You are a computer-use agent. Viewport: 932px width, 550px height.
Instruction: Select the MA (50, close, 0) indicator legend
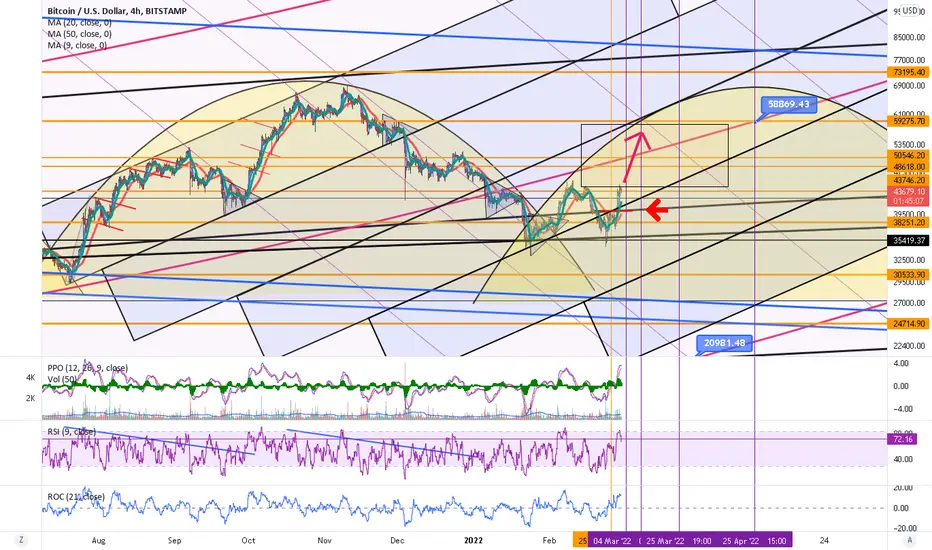pos(80,34)
